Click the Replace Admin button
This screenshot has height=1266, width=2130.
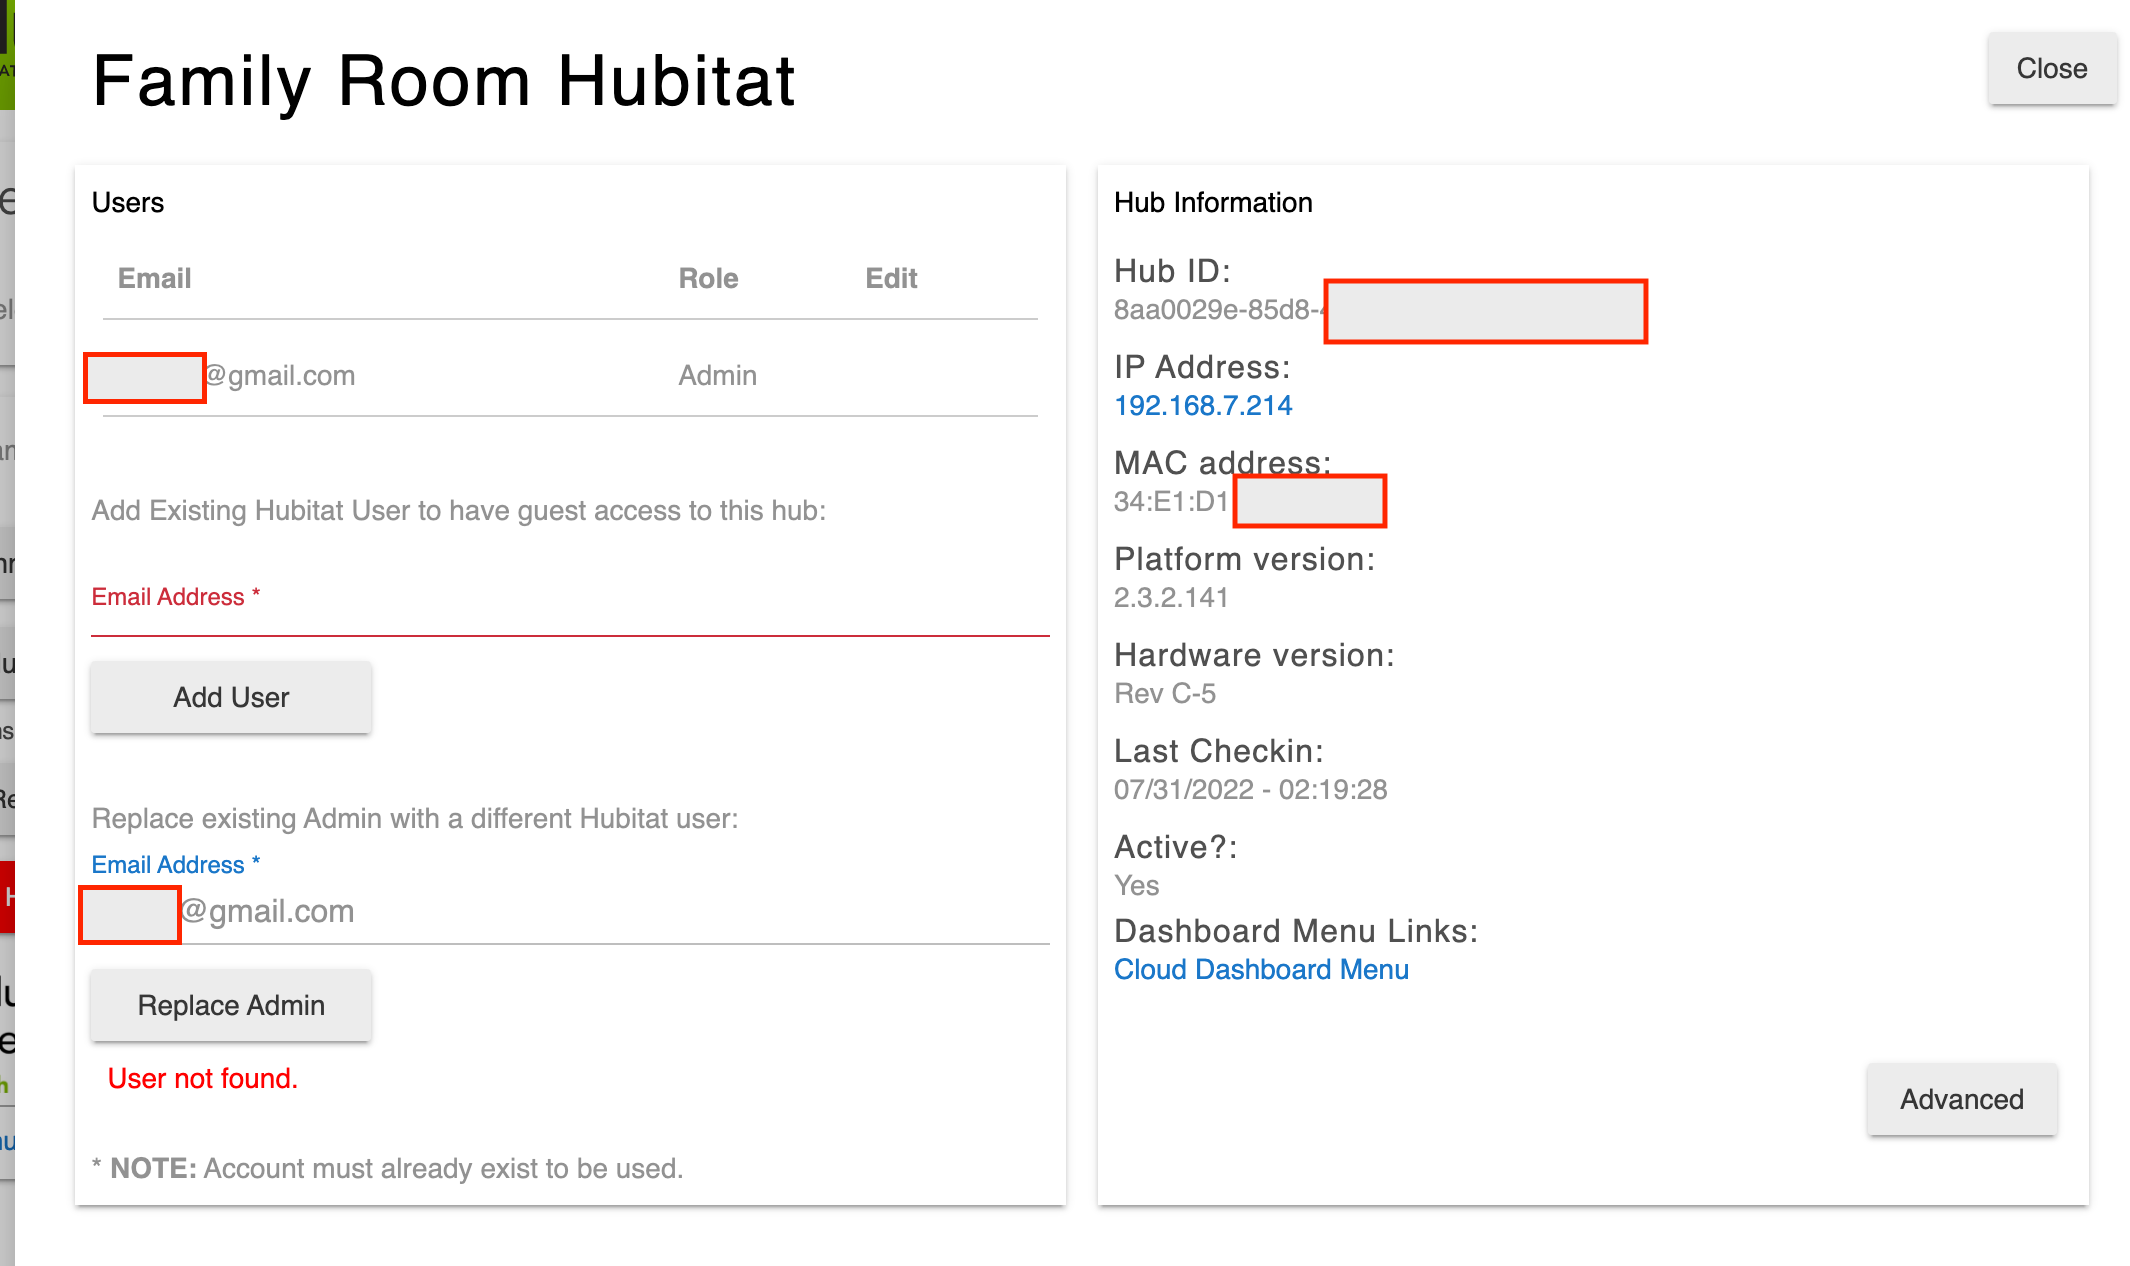click(x=231, y=1005)
